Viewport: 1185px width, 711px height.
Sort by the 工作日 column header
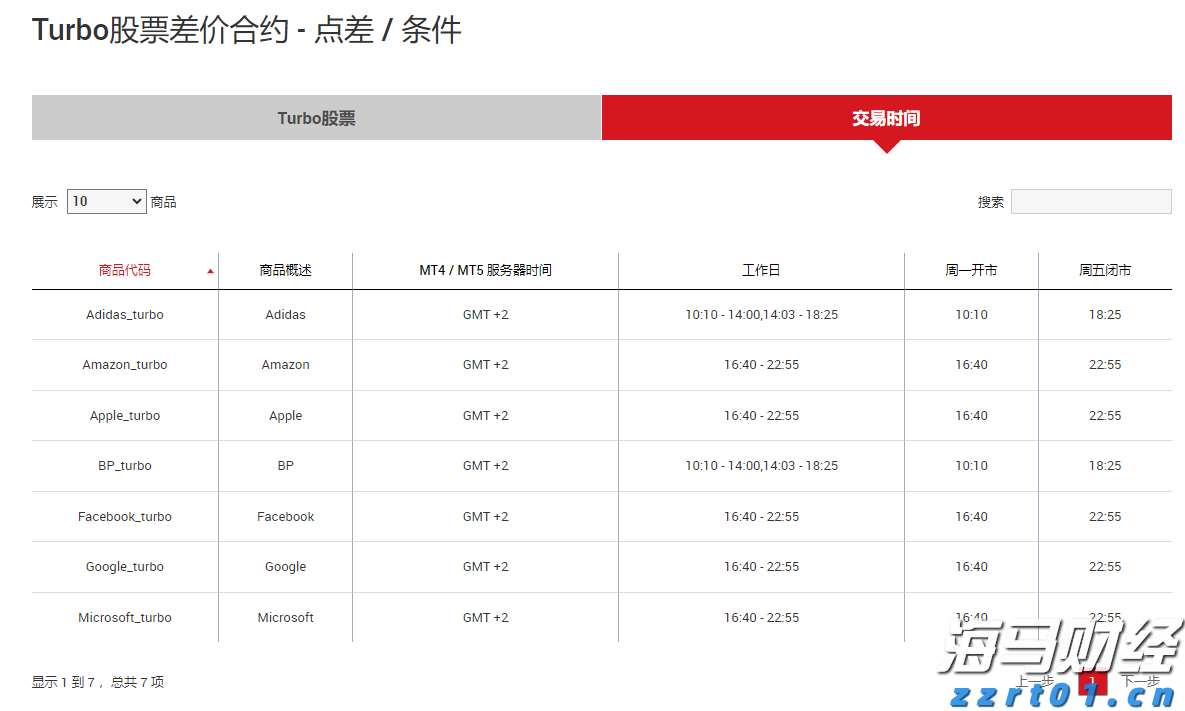(761, 270)
